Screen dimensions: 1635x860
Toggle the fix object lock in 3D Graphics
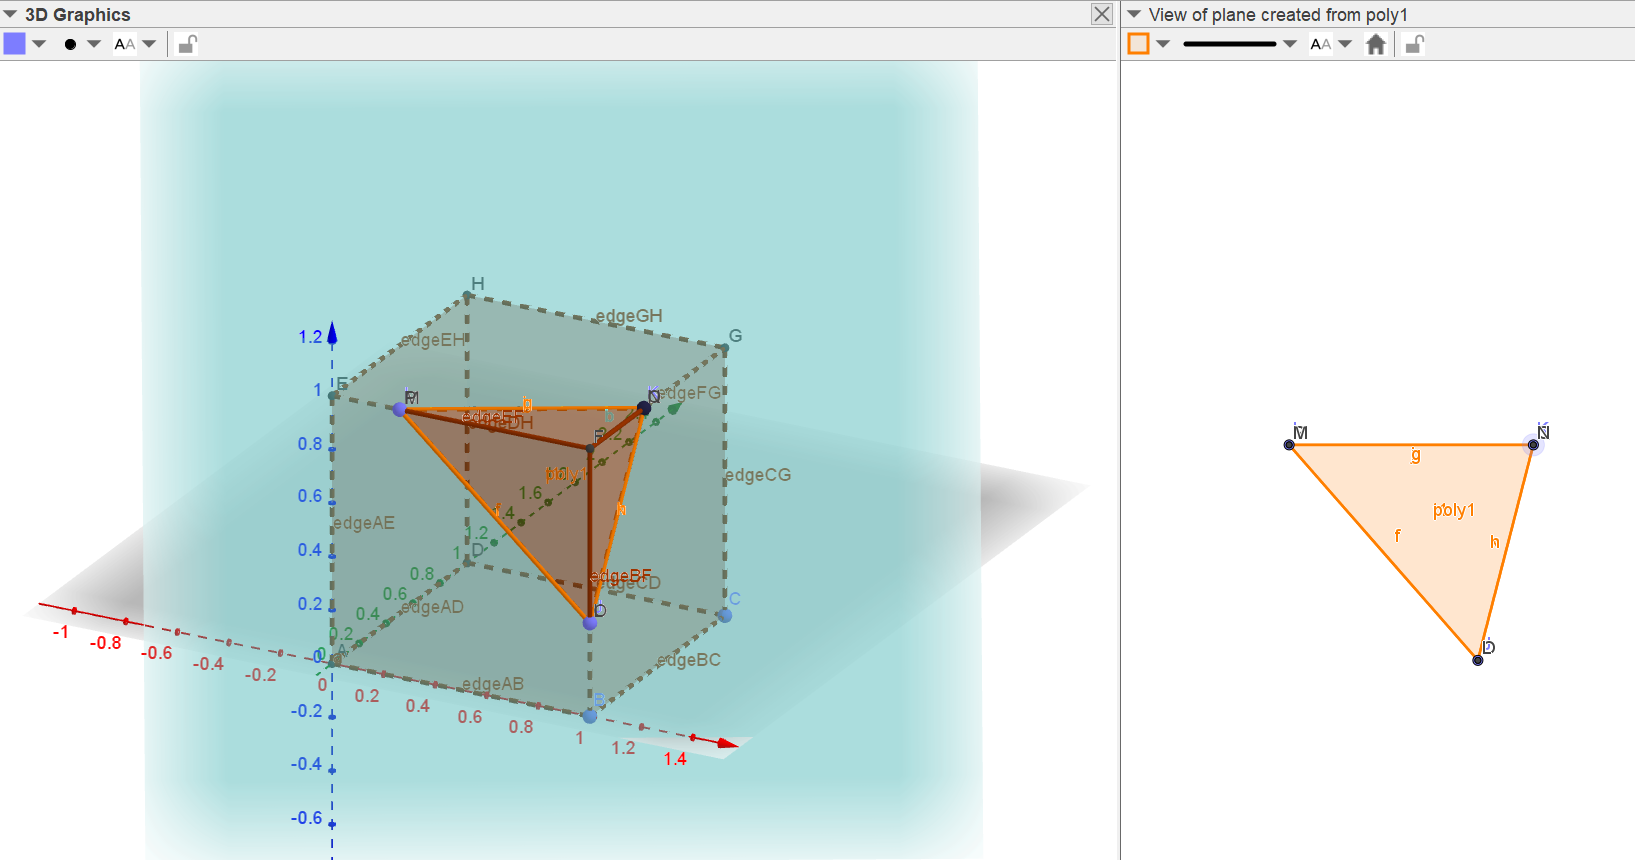coord(187,43)
